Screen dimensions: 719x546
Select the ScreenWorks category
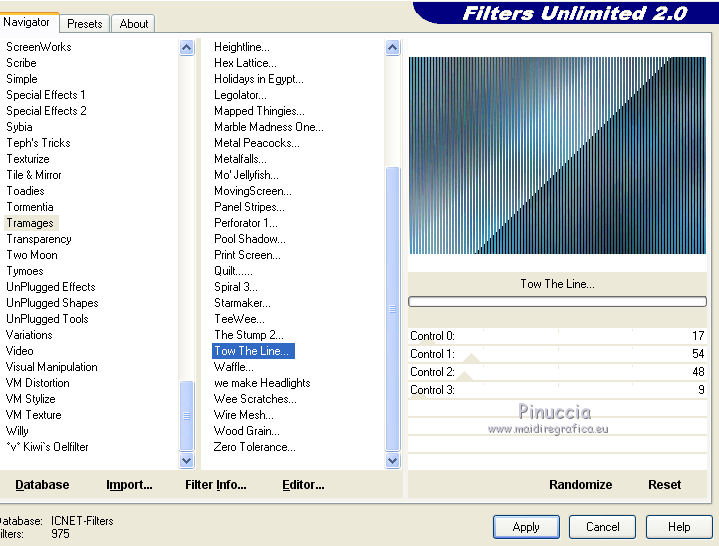[x=39, y=47]
